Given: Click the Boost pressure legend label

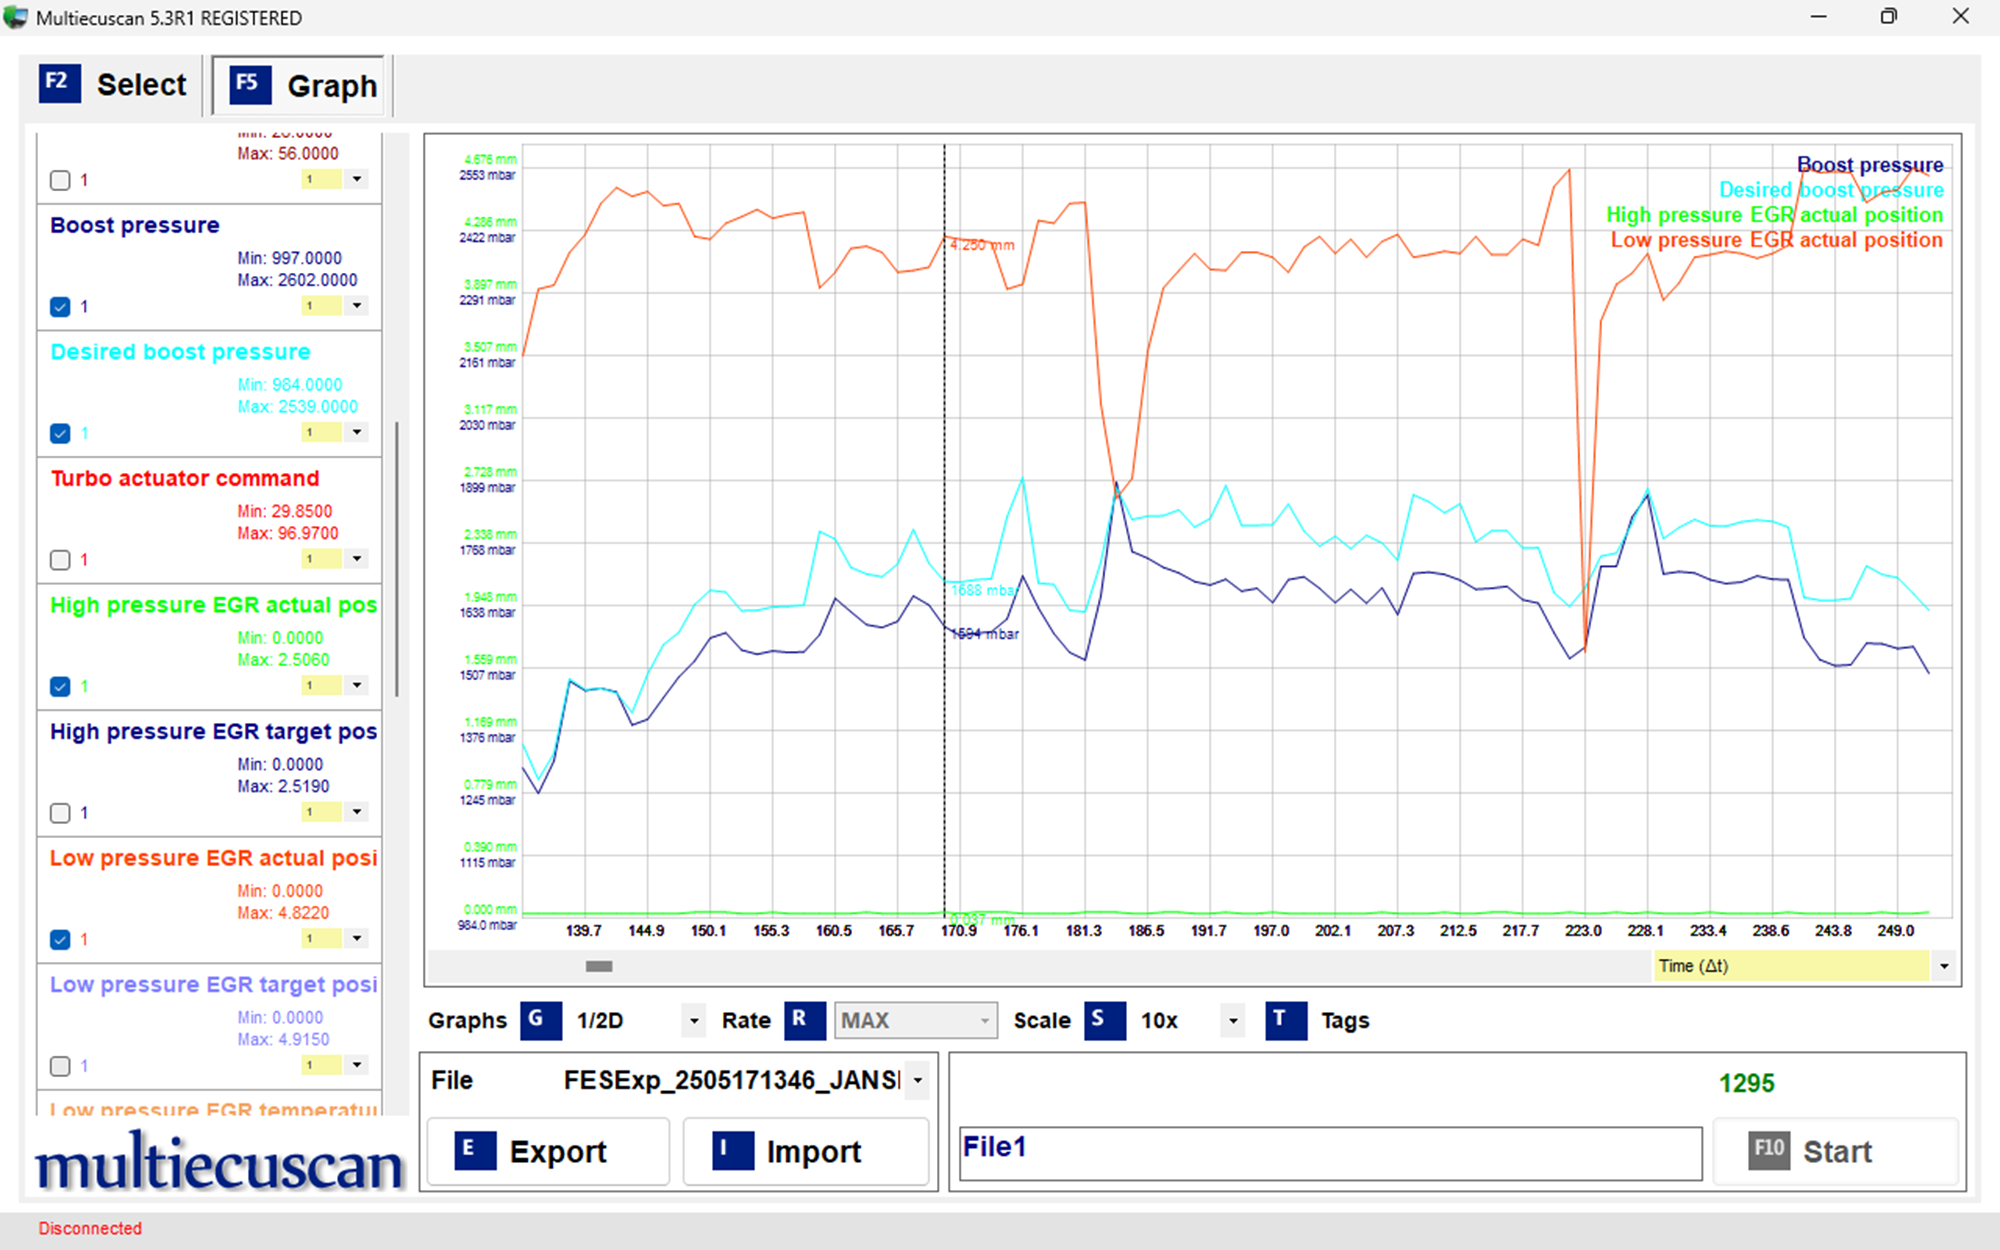Looking at the screenshot, I should (1870, 165).
